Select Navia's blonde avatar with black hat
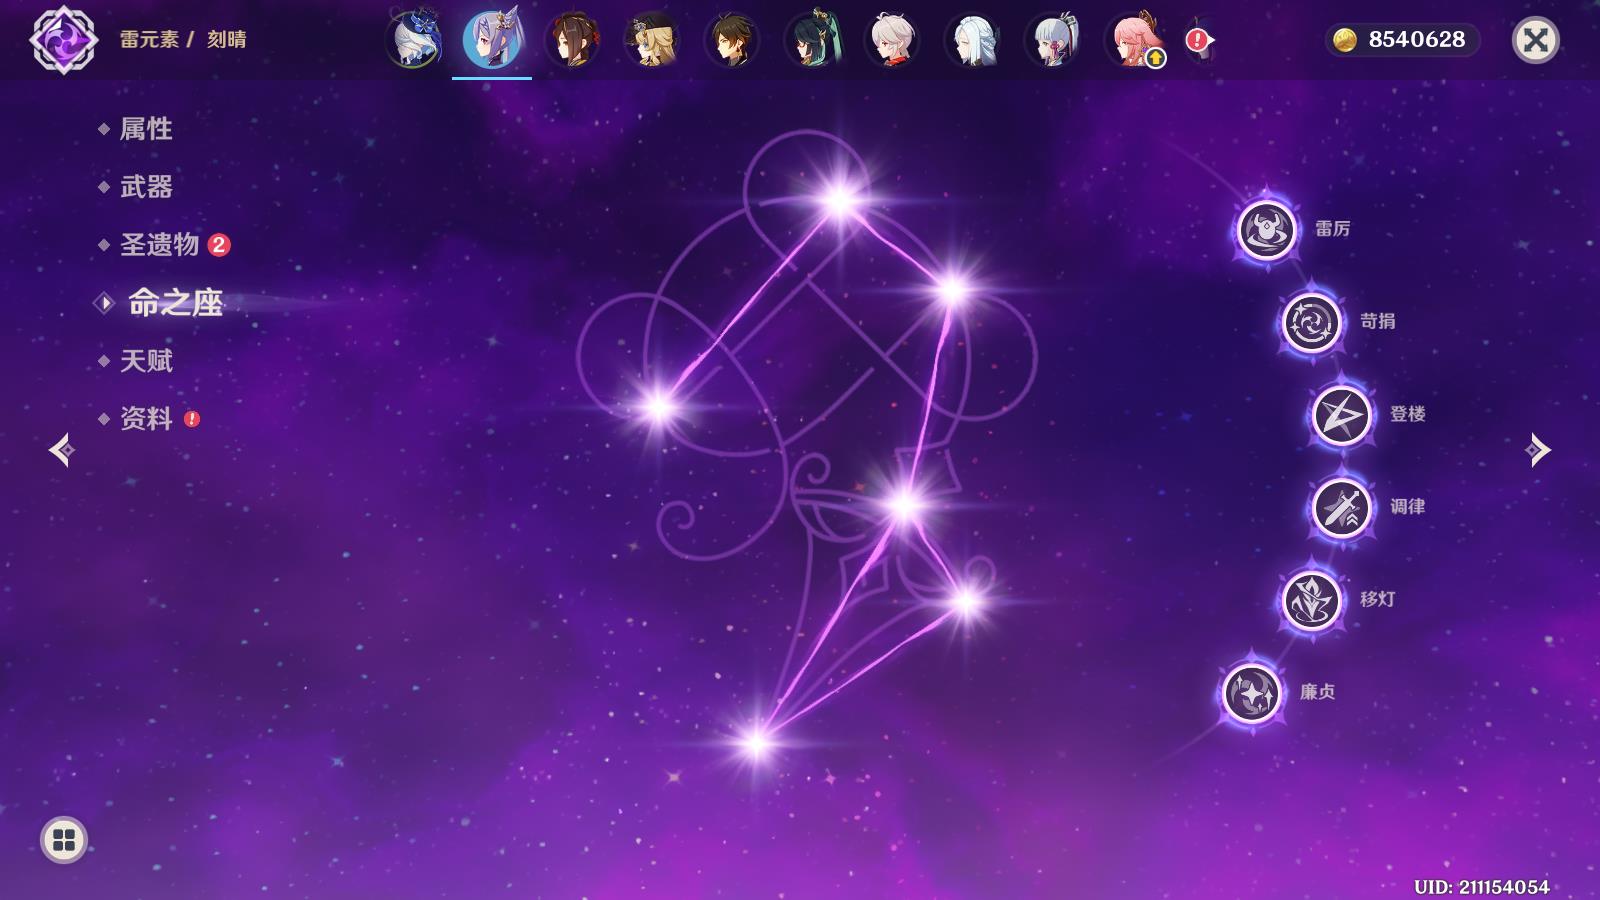 coord(652,40)
